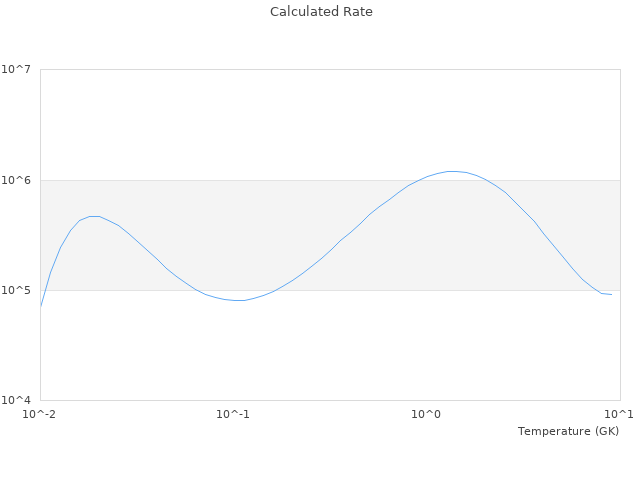Click the 10^1 x-axis tick label
This screenshot has width=640, height=480.
tap(620, 414)
